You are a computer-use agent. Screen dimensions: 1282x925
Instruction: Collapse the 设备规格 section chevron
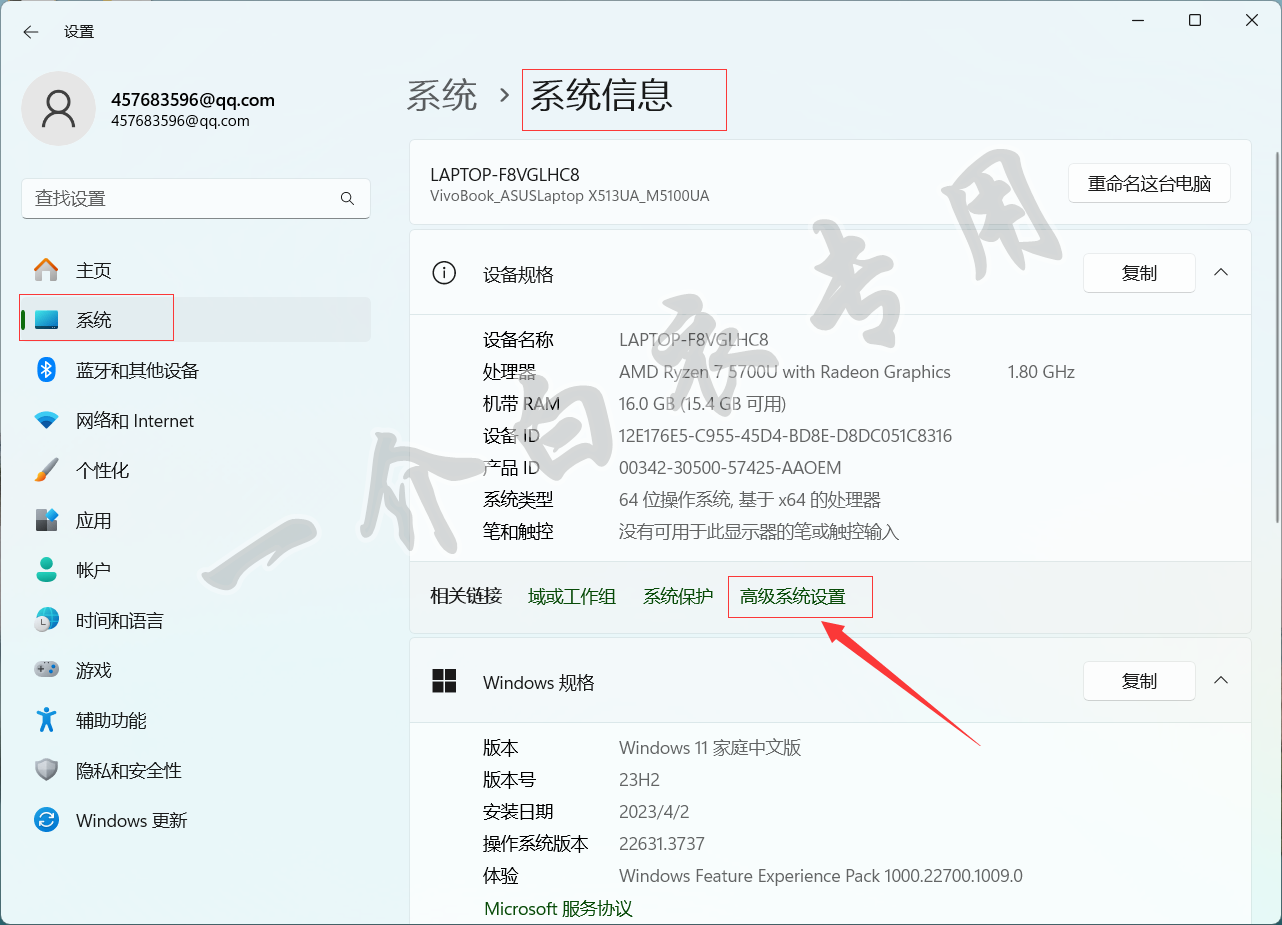coord(1221,272)
